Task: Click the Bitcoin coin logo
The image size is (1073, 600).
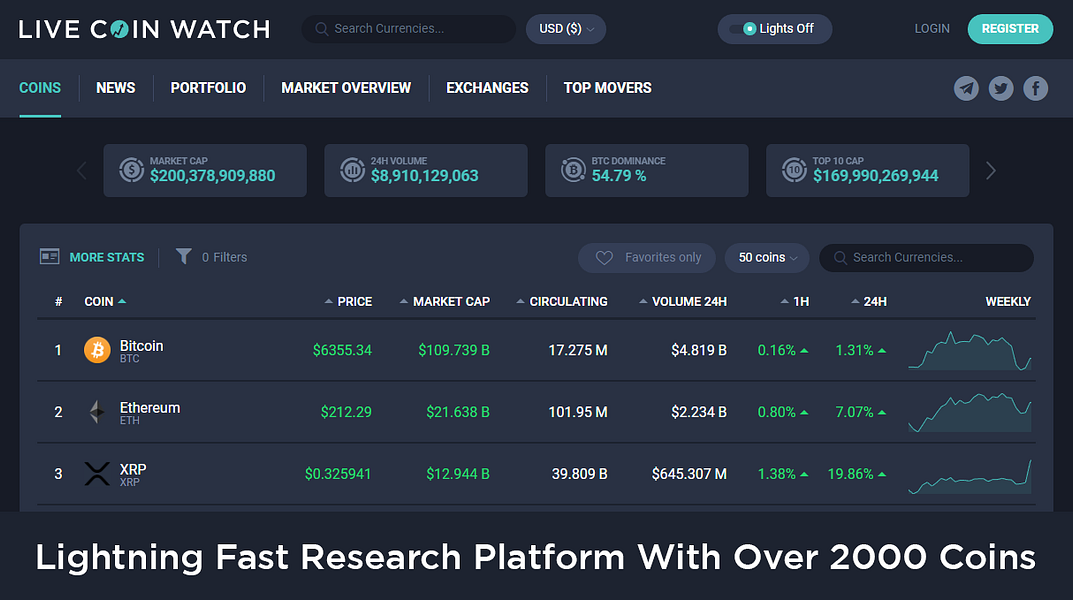Action: [97, 350]
